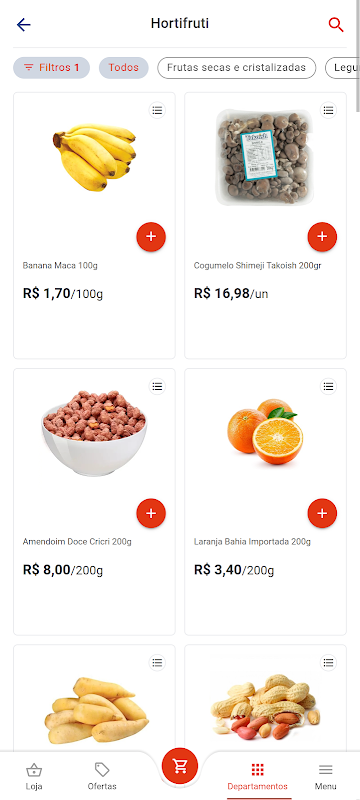The width and height of the screenshot is (360, 800).
Task: Select the partially visible Legu chip
Action: tap(342, 68)
